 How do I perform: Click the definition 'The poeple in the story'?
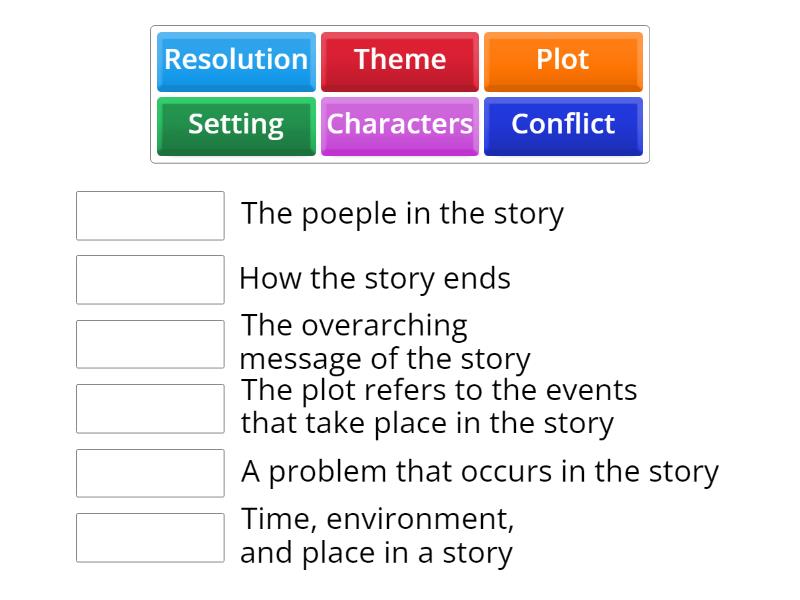[x=402, y=213]
